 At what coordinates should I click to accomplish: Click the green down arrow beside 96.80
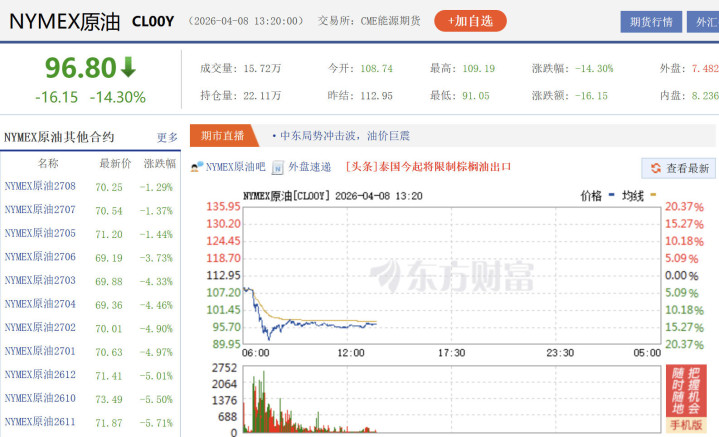click(x=128, y=68)
